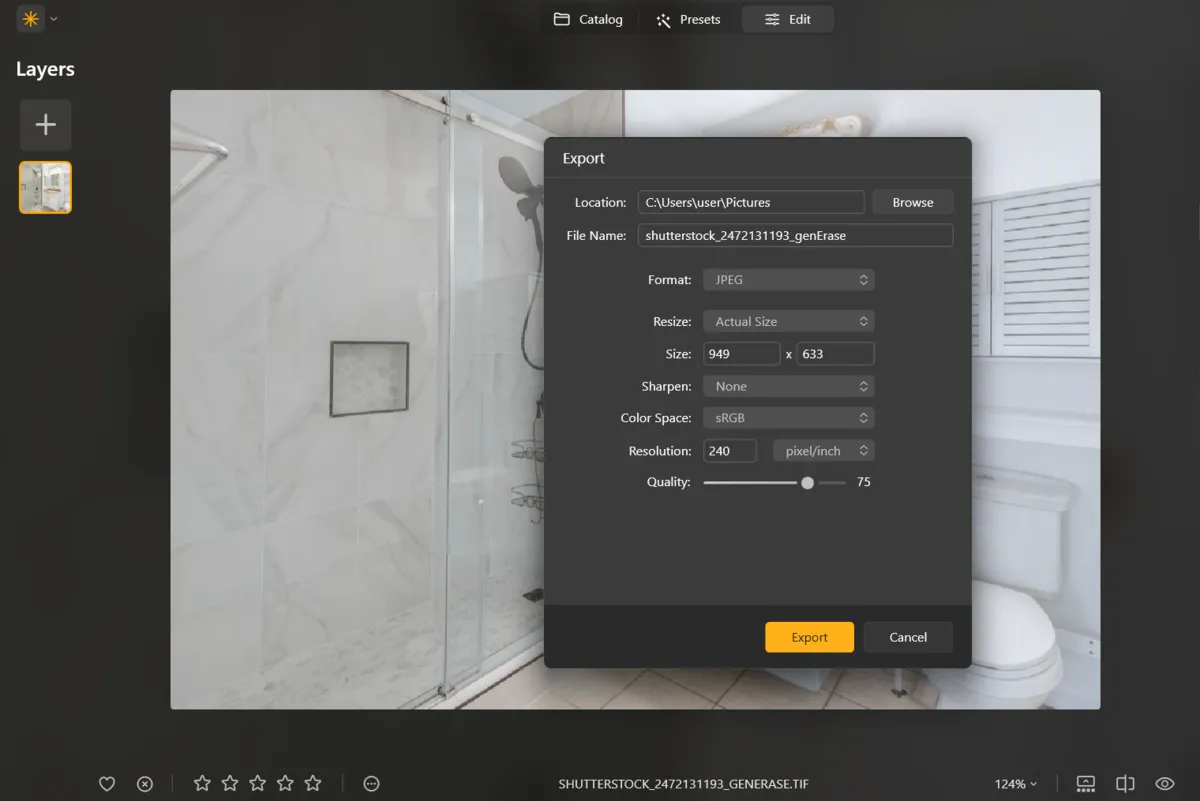Click the Luminar Neo logo icon

pyautogui.click(x=30, y=18)
